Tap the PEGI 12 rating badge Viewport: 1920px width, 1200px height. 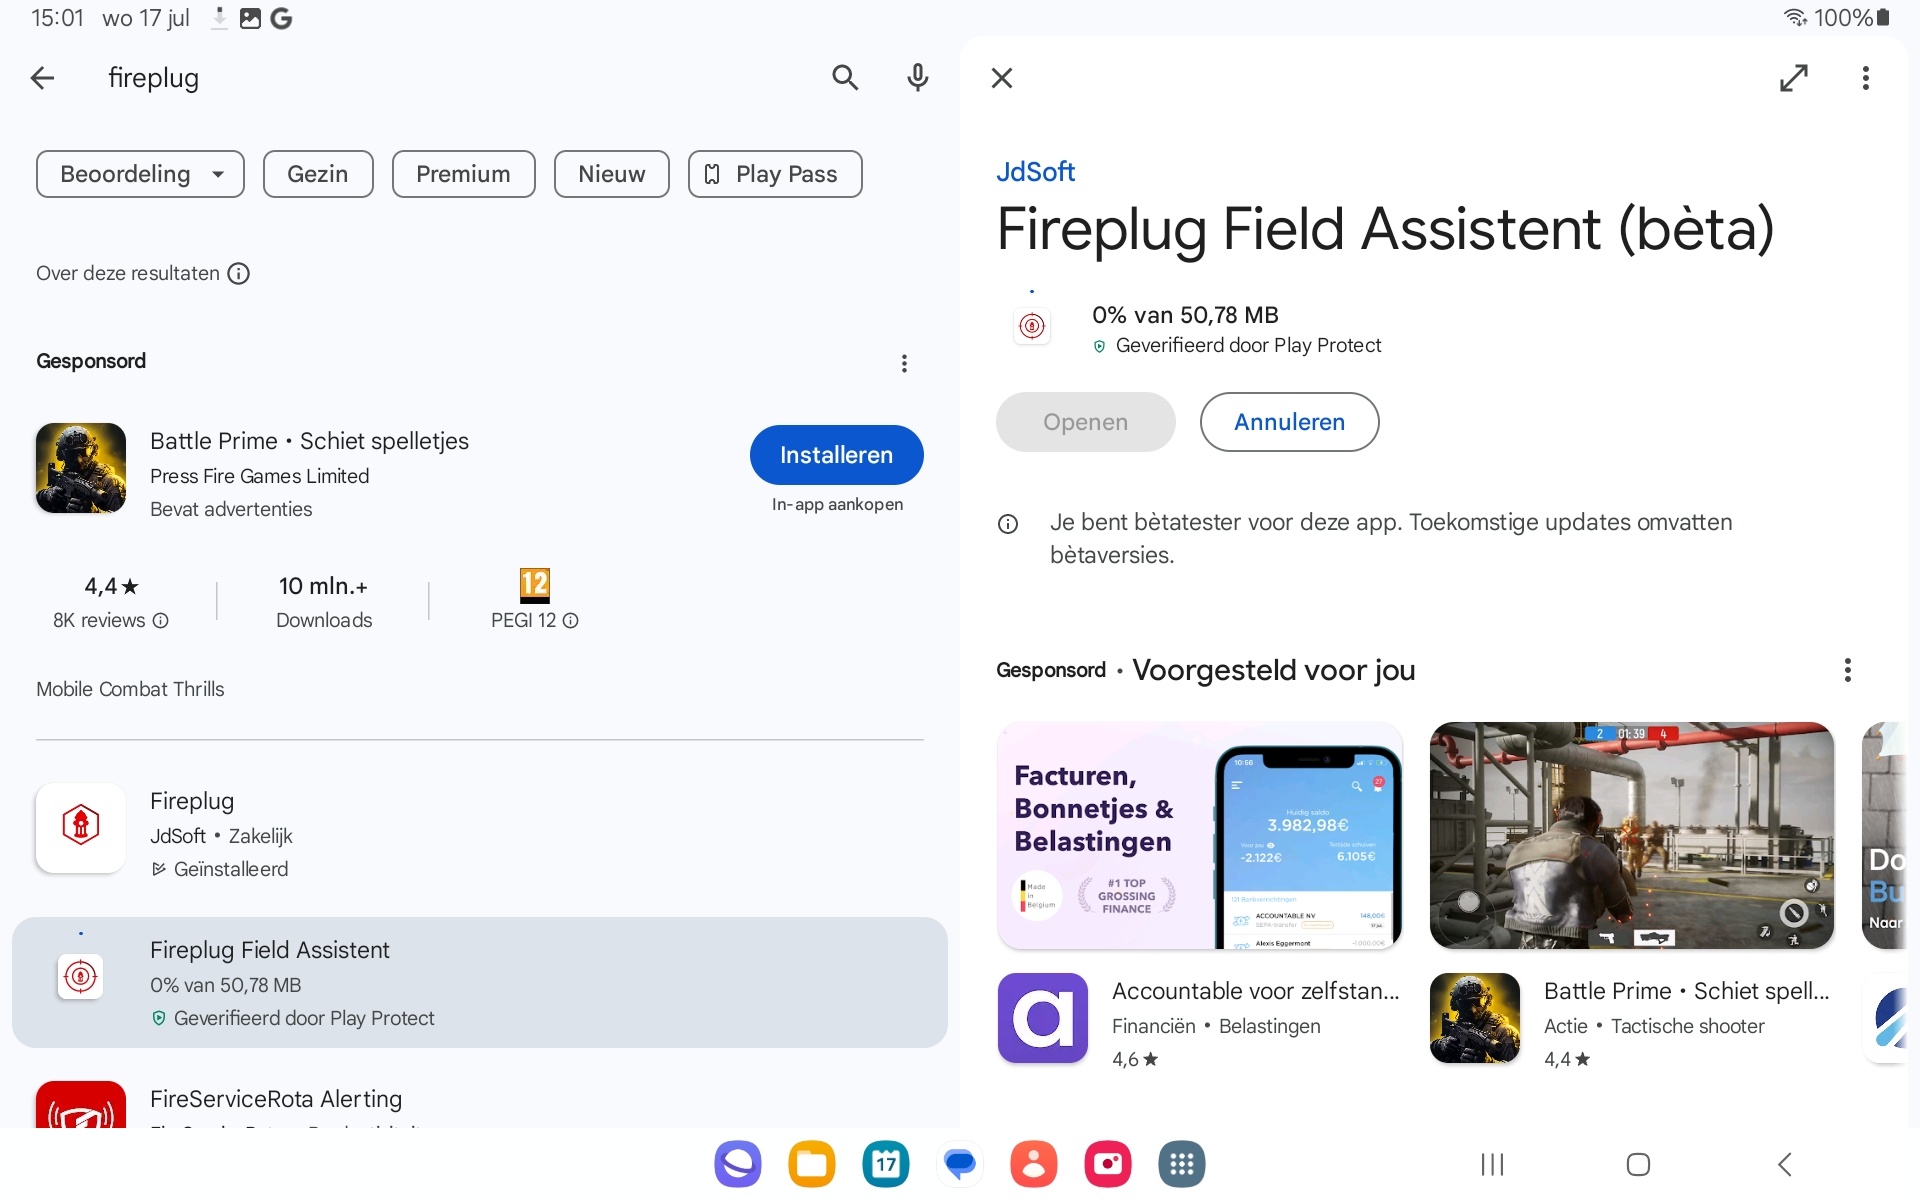point(534,586)
